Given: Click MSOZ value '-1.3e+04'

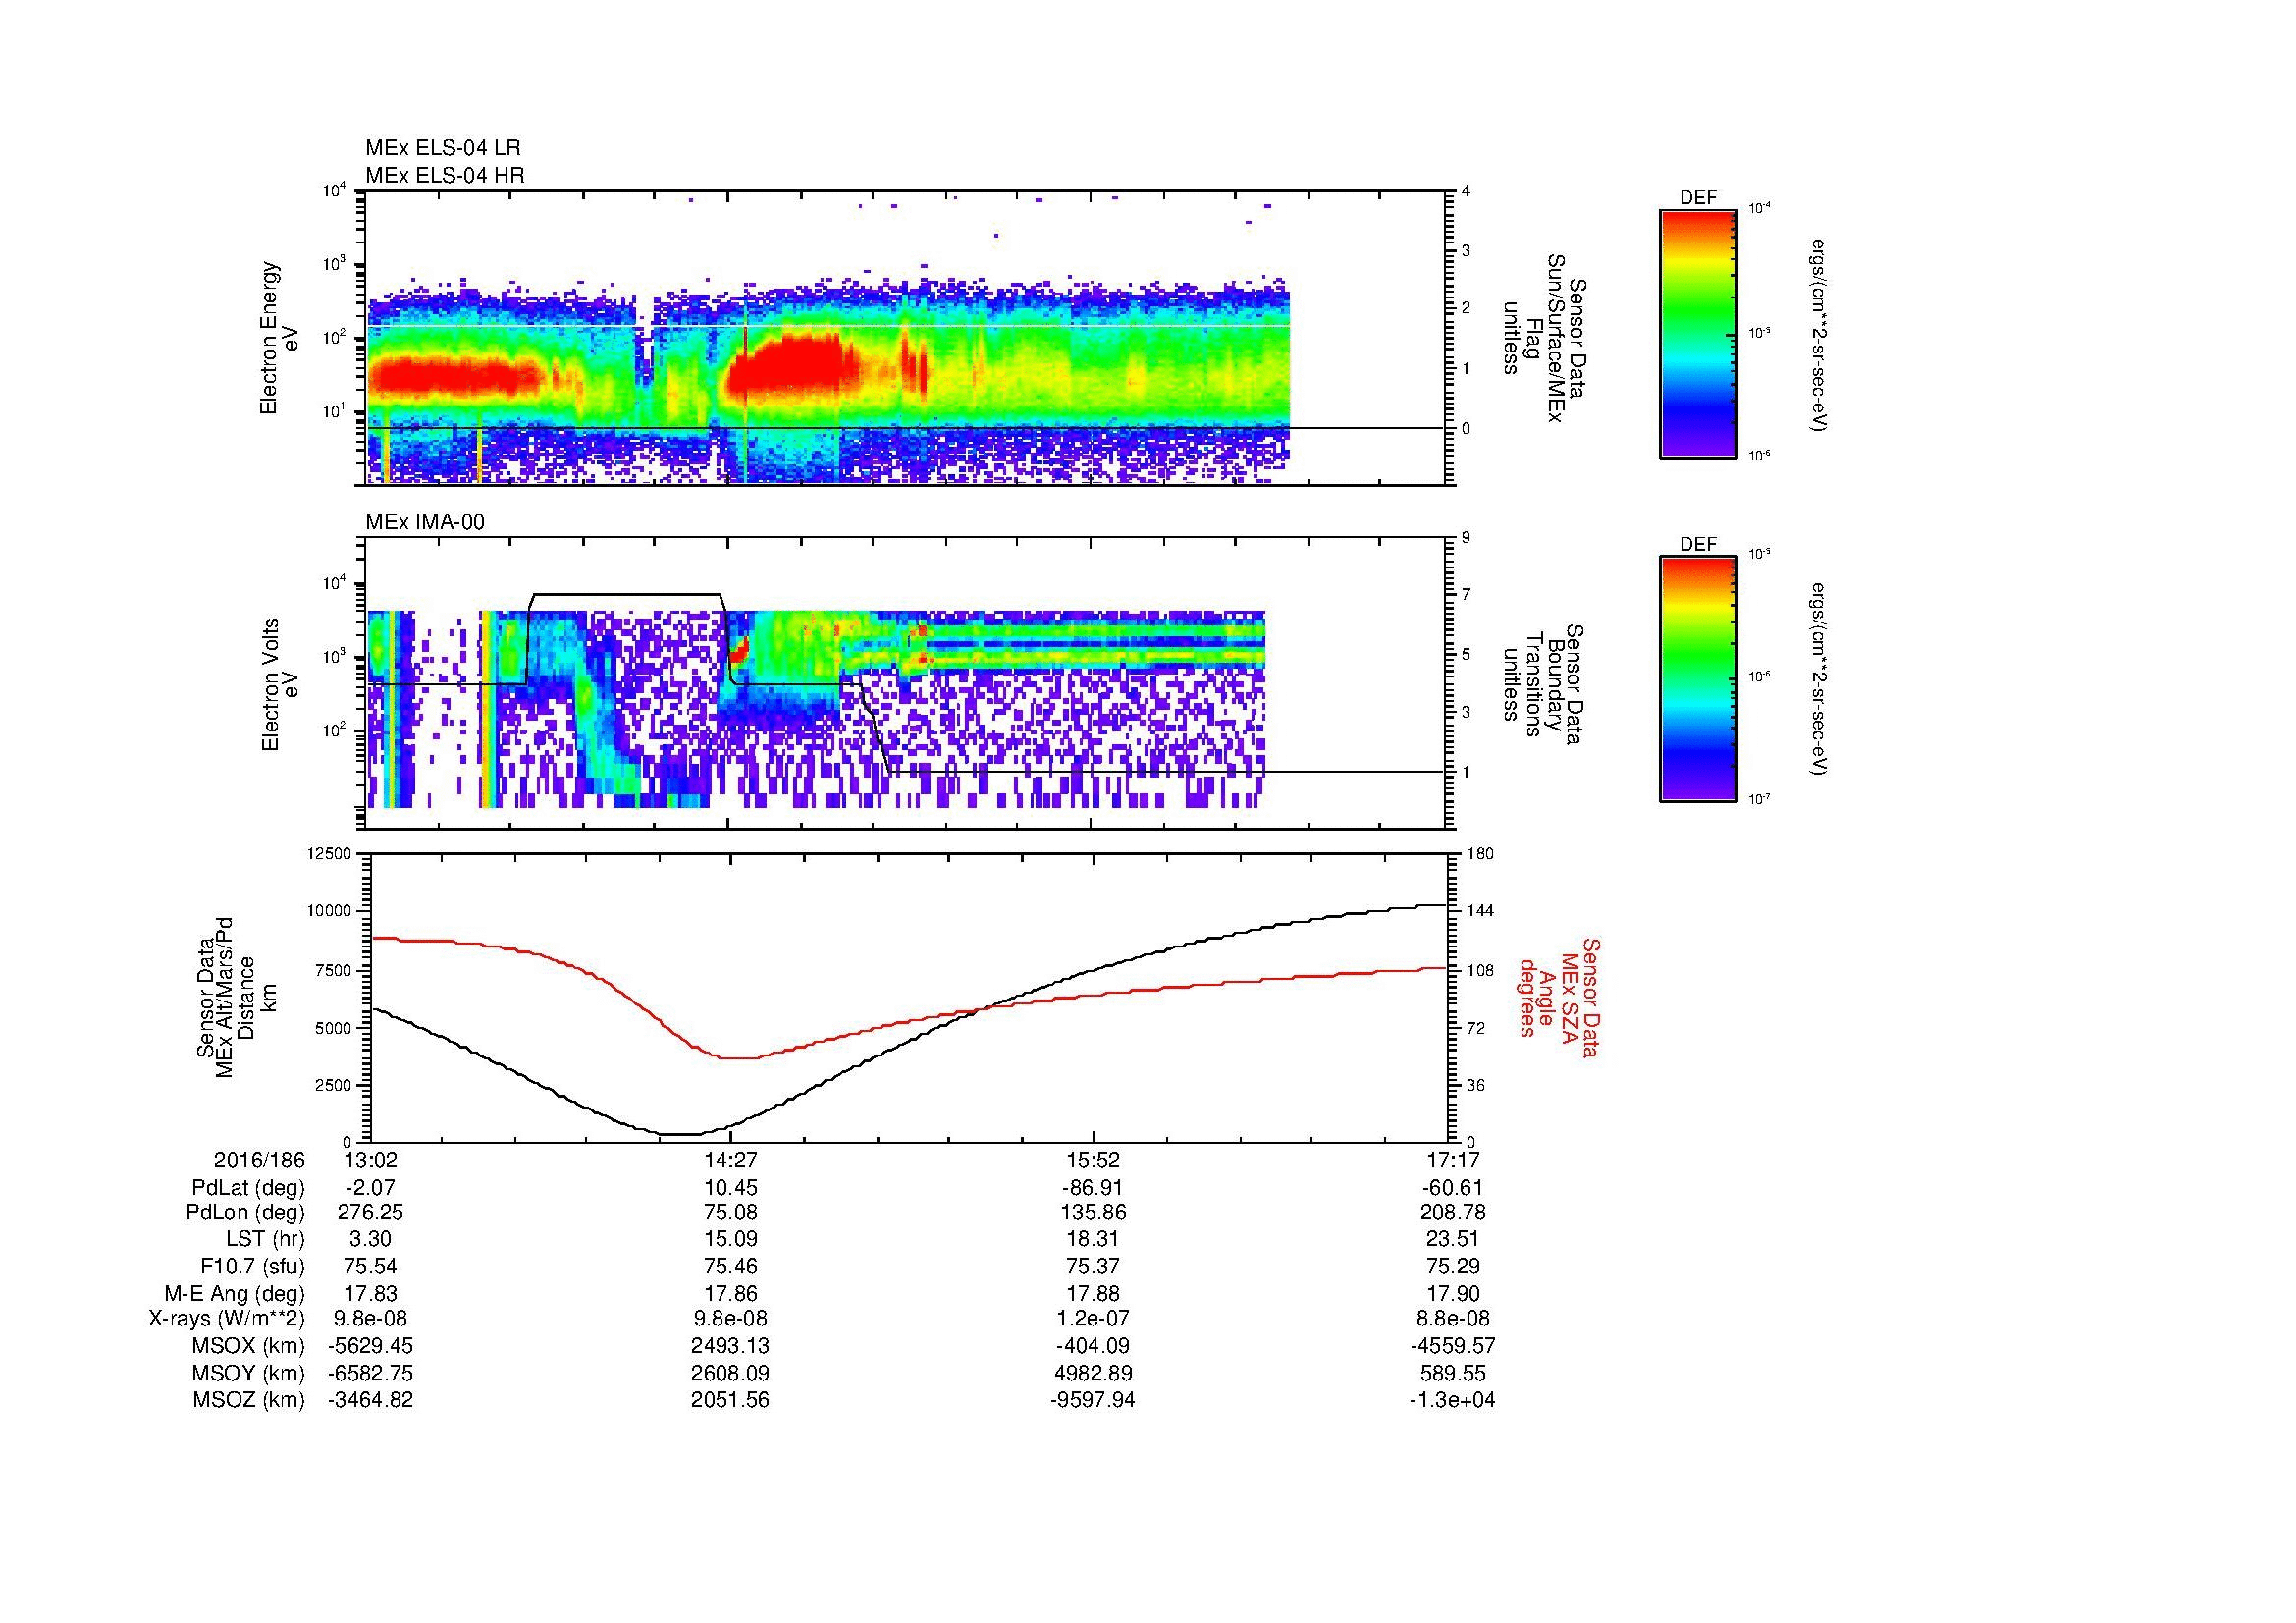Looking at the screenshot, I should pos(1452,1400).
